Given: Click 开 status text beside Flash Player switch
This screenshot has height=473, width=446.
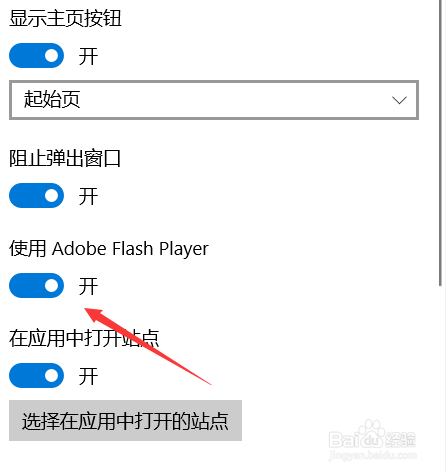Looking at the screenshot, I should pyautogui.click(x=88, y=286).
